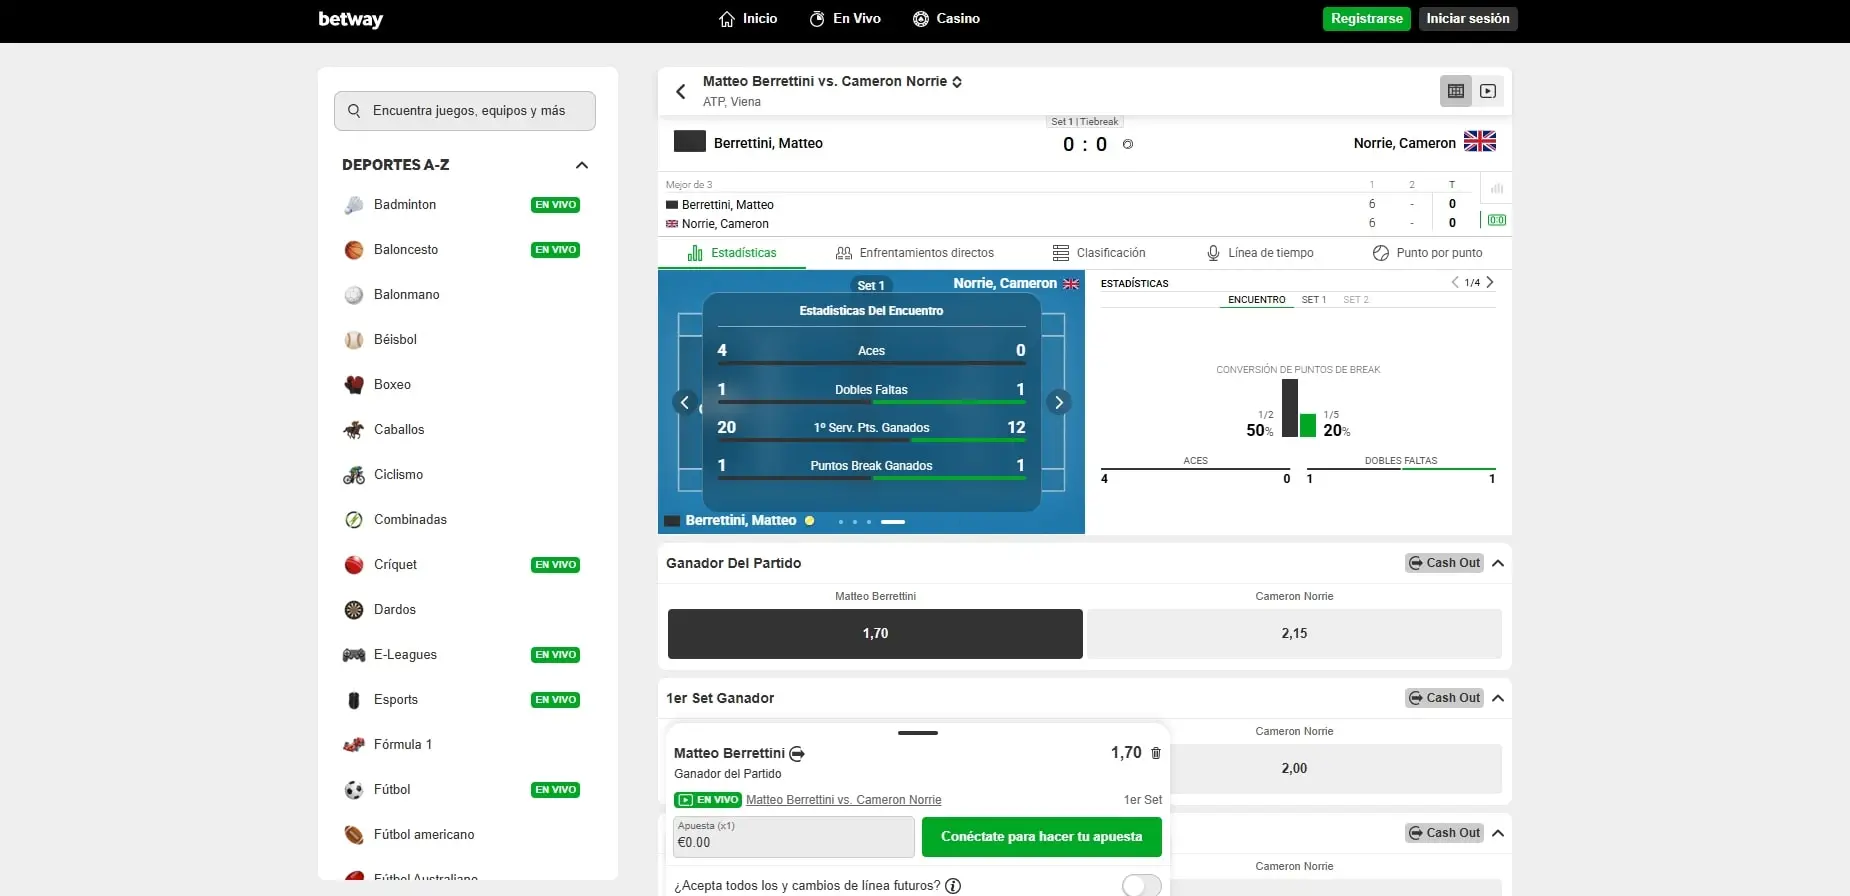Click Cash Out badge on 1er Set Ganador
This screenshot has height=896, width=1850.
(1444, 698)
